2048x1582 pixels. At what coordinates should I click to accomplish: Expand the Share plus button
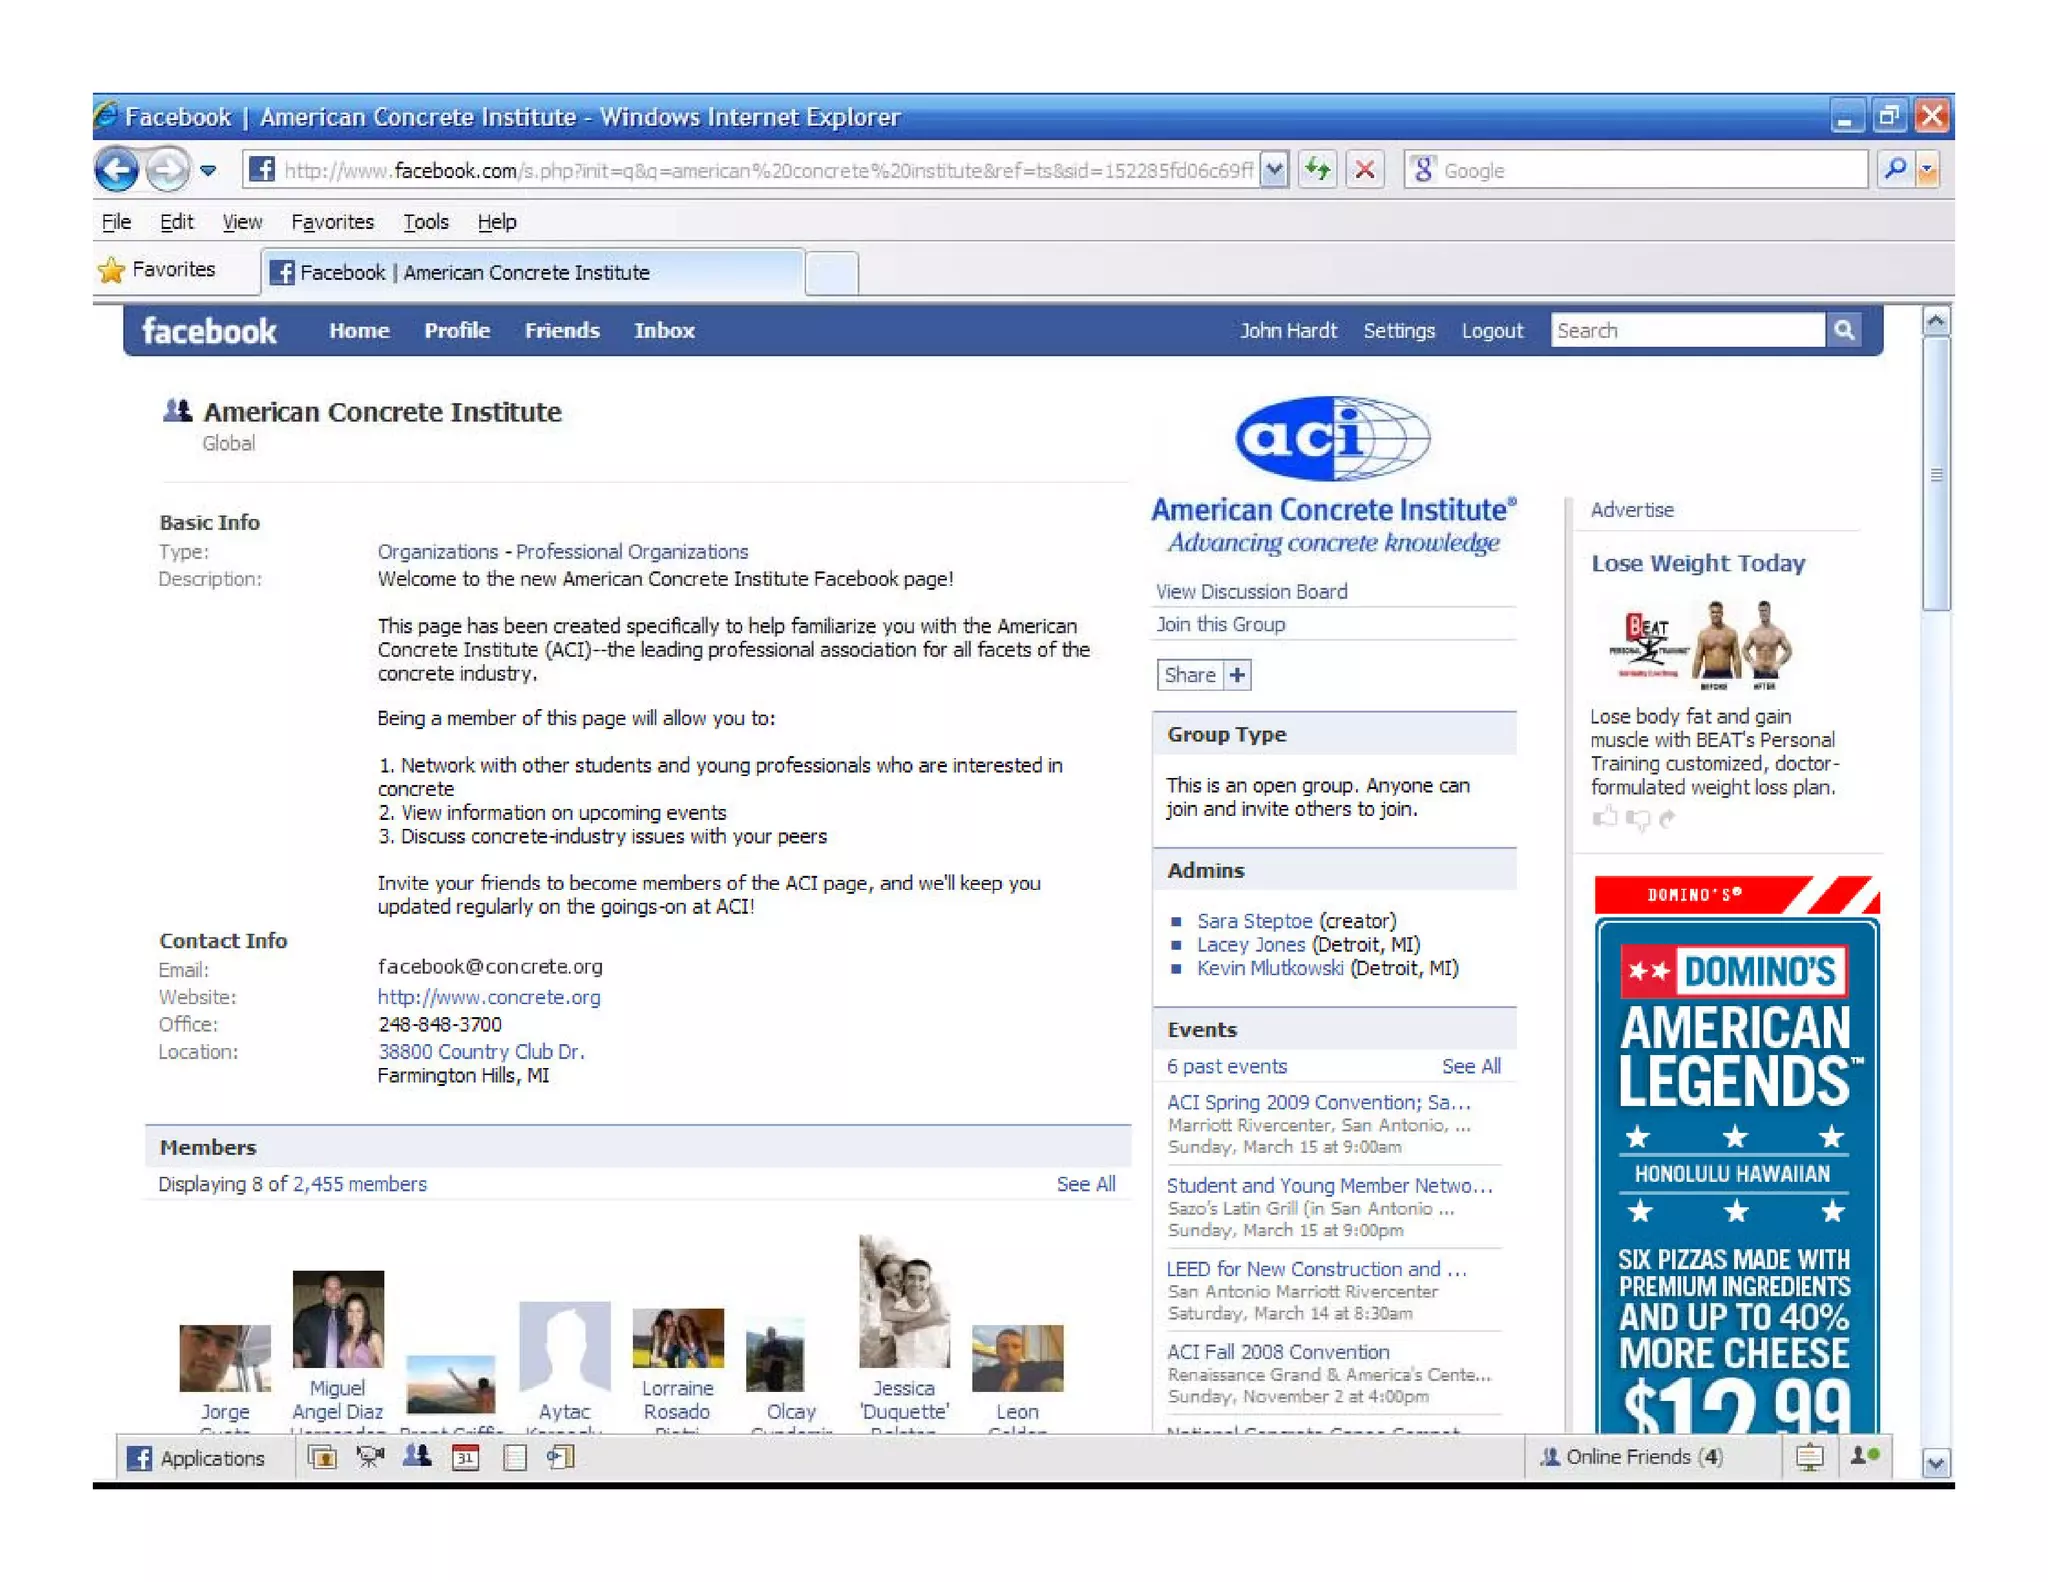click(x=1237, y=675)
